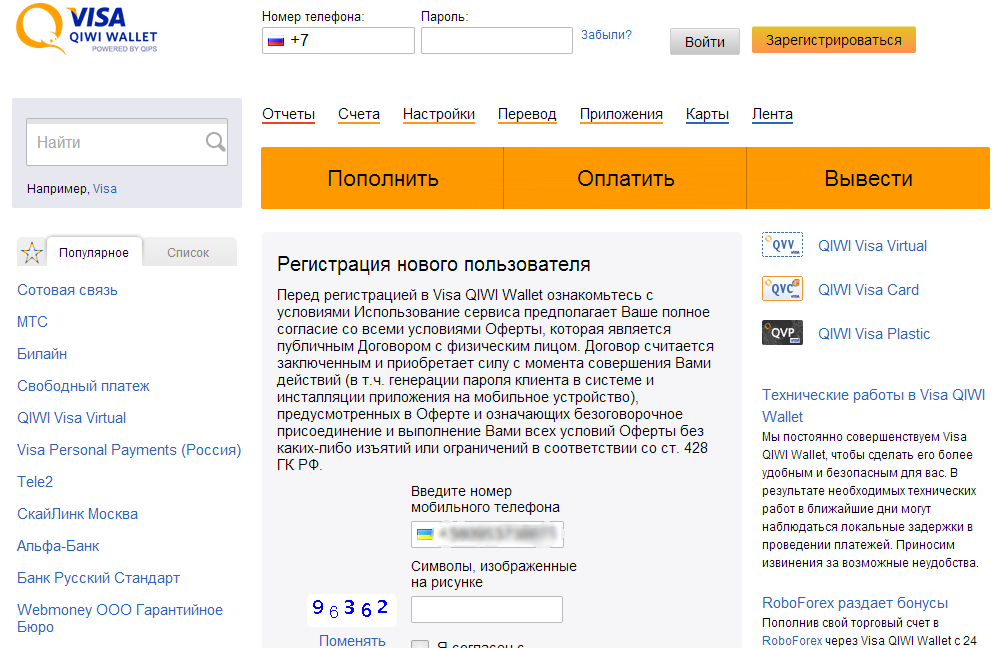Open the СкайЛинк Москва link
Screen dimensions: 999x648
78,514
